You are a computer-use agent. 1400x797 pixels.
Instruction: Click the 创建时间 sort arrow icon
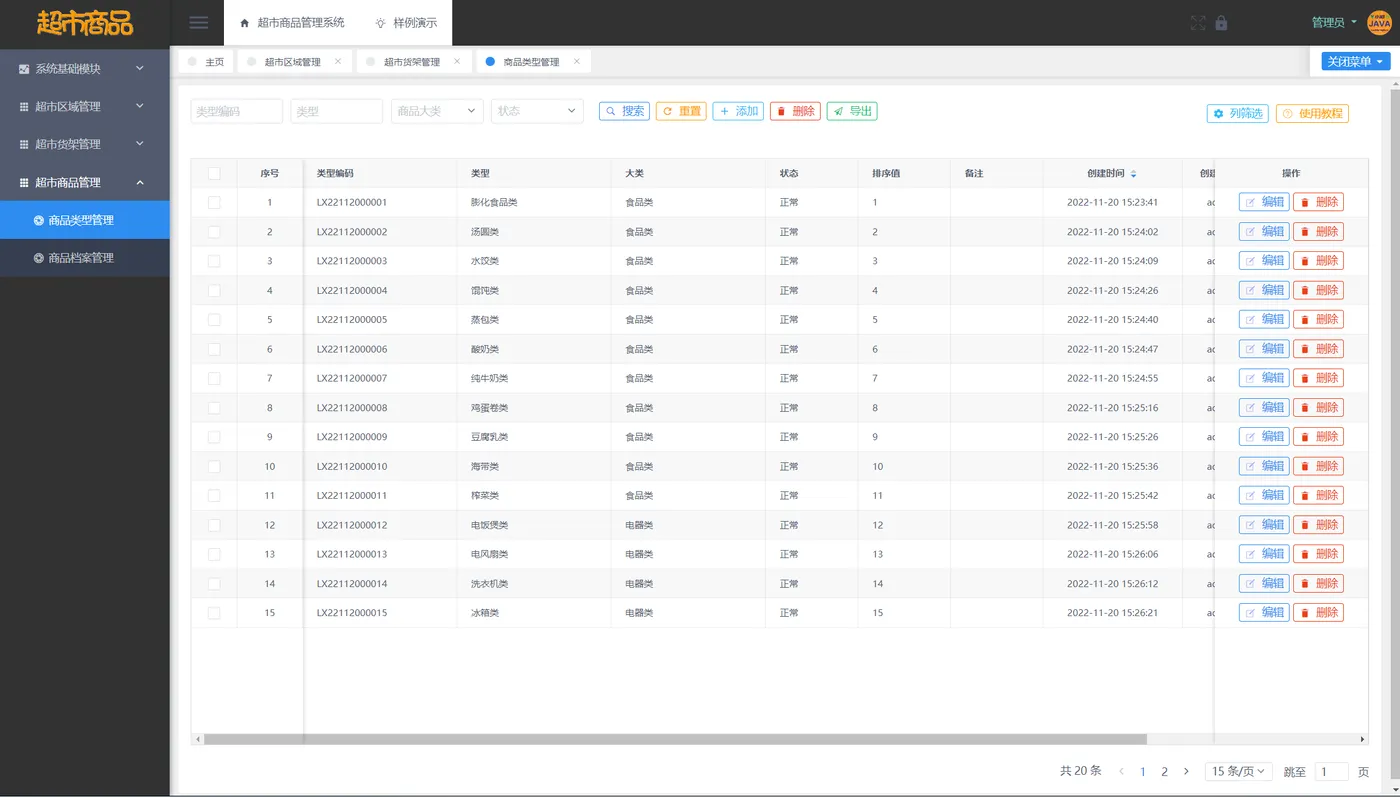pyautogui.click(x=1133, y=174)
